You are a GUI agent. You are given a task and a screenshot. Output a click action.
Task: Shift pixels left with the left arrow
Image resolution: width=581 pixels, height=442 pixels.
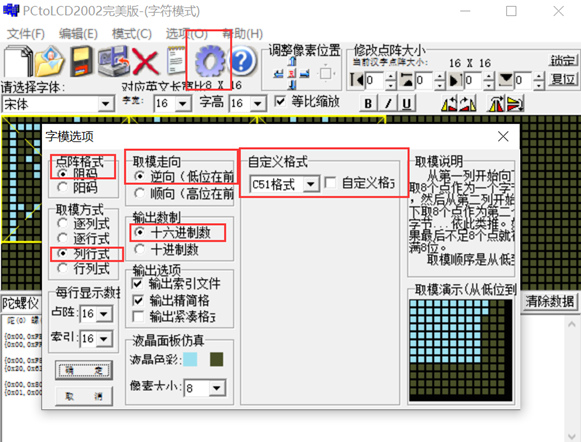pos(279,74)
